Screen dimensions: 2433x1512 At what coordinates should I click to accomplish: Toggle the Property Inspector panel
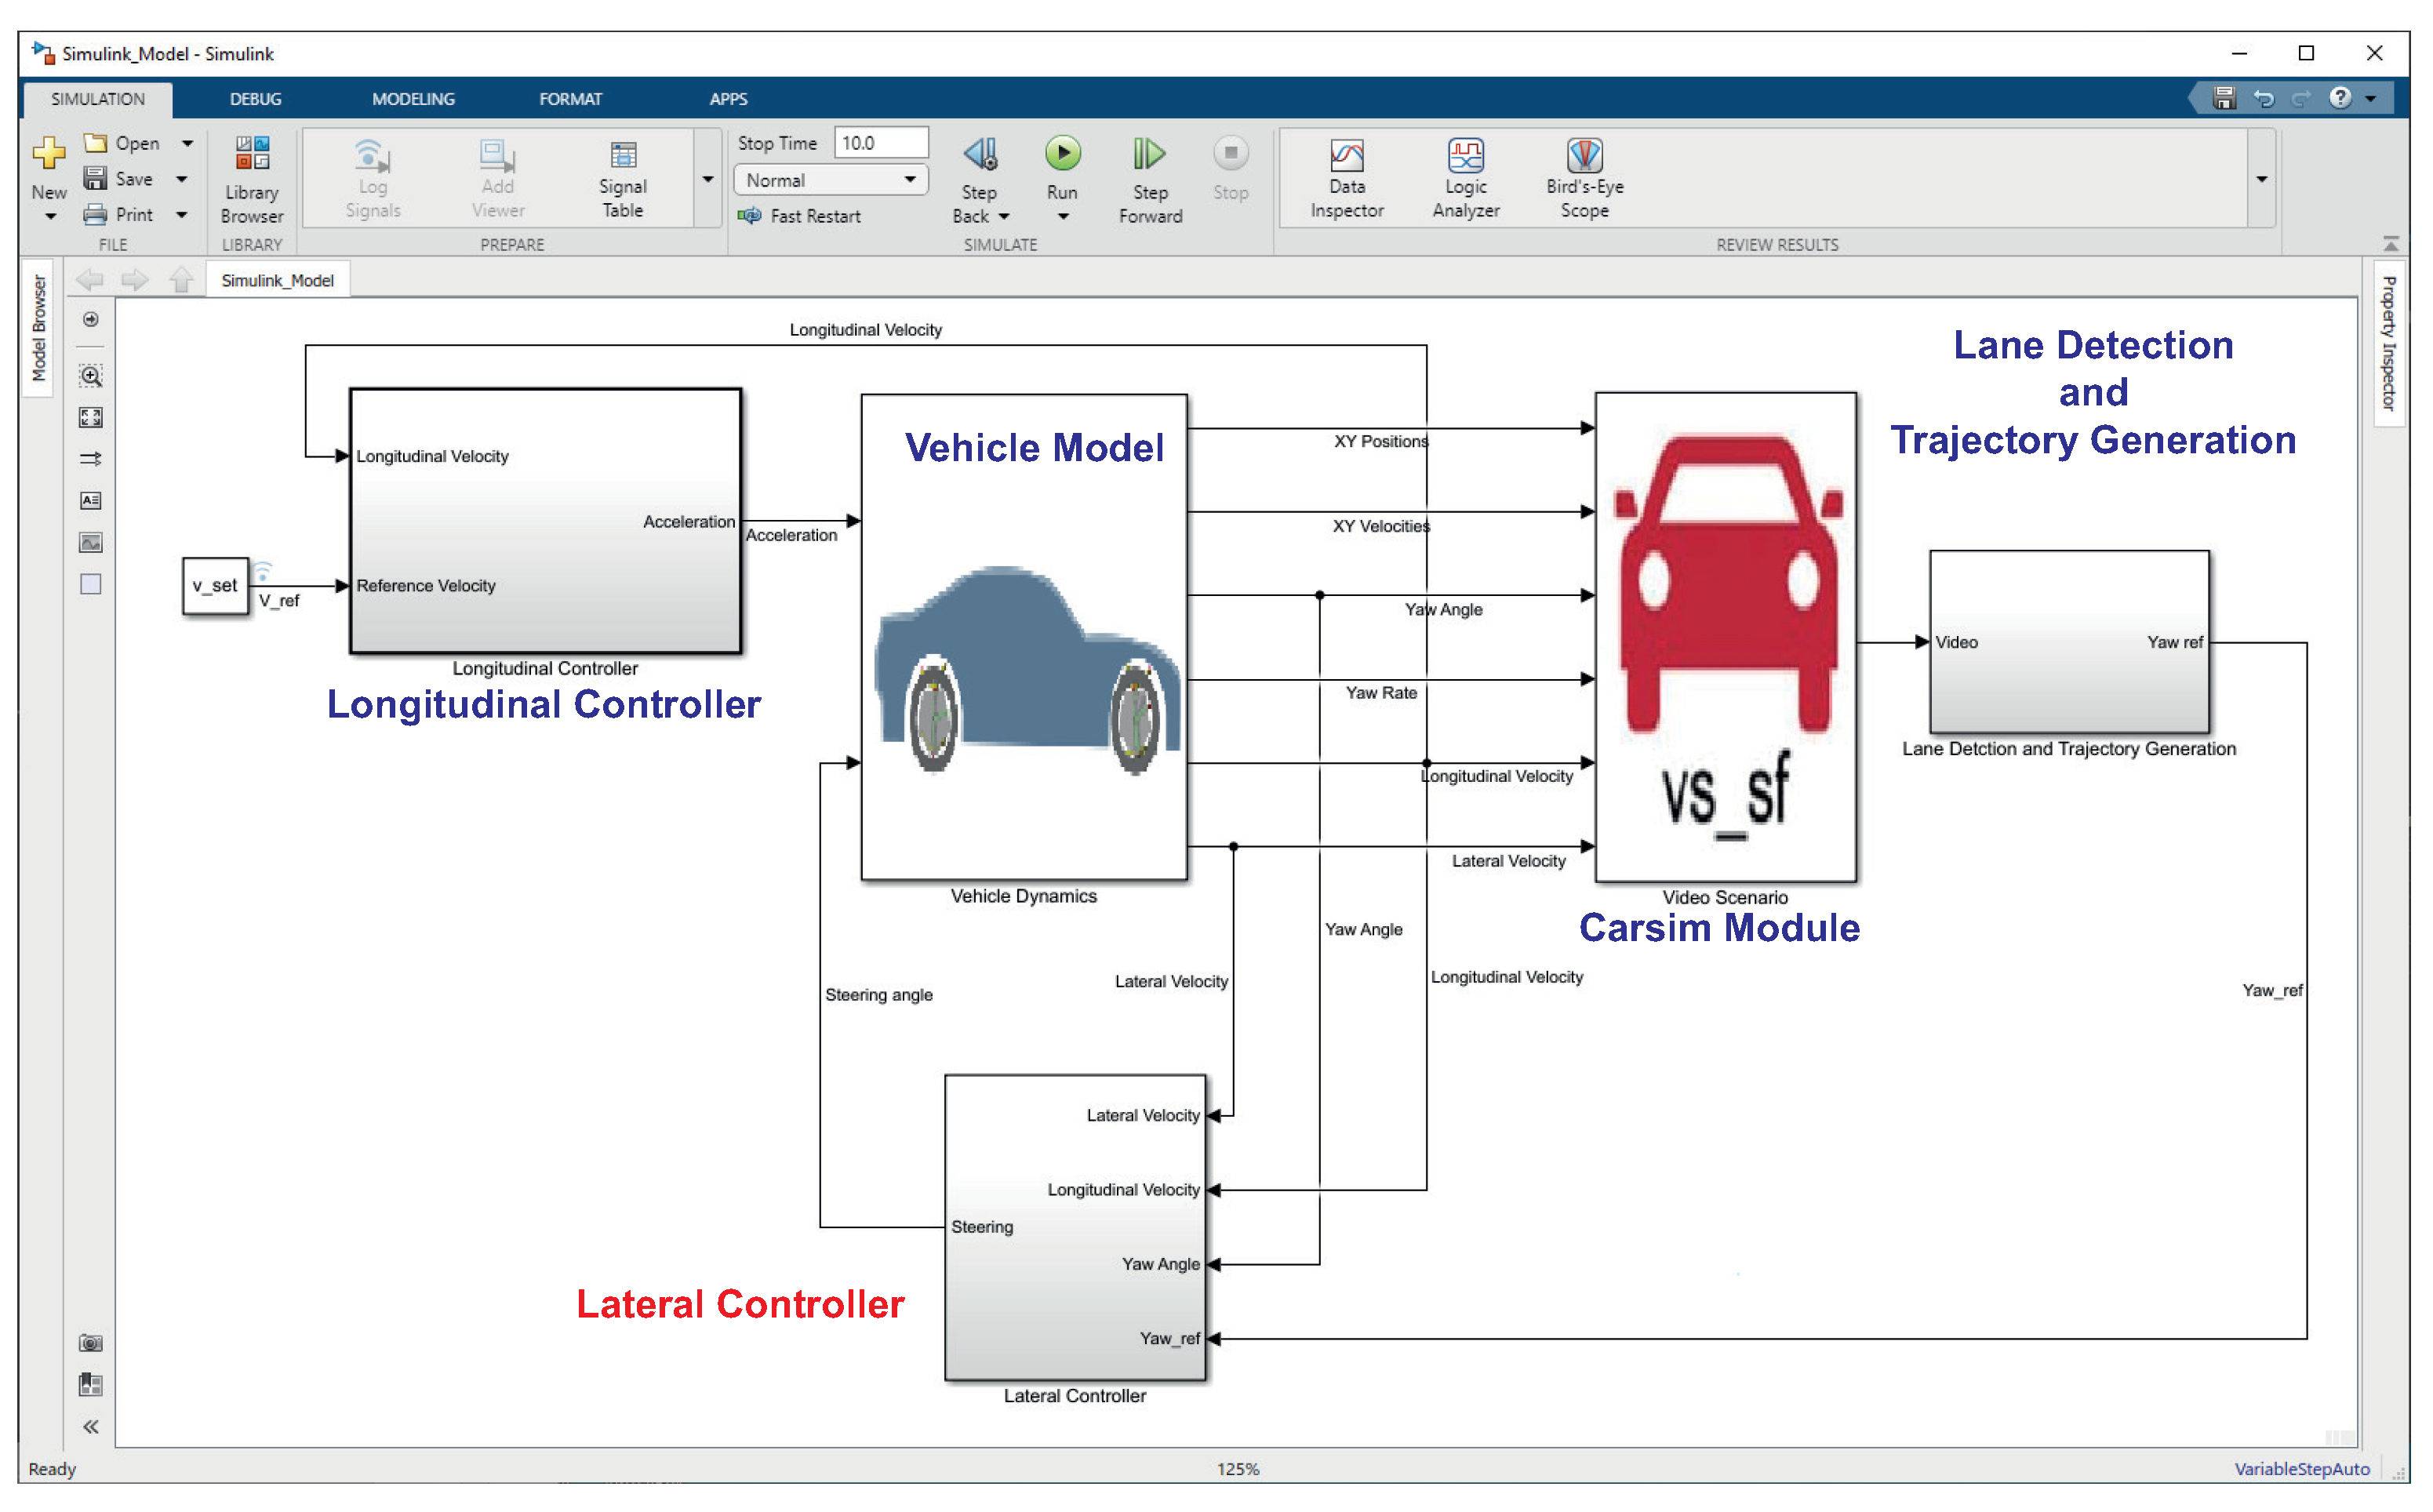2388,343
